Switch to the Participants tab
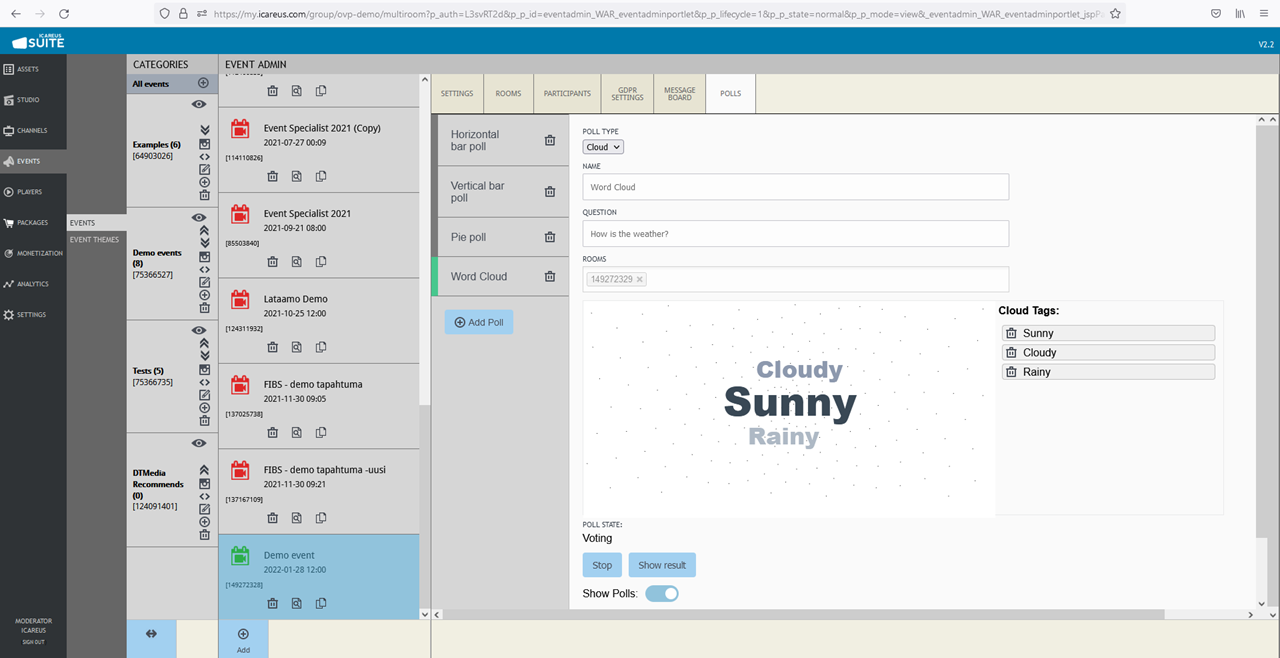This screenshot has height=658, width=1280. (567, 94)
